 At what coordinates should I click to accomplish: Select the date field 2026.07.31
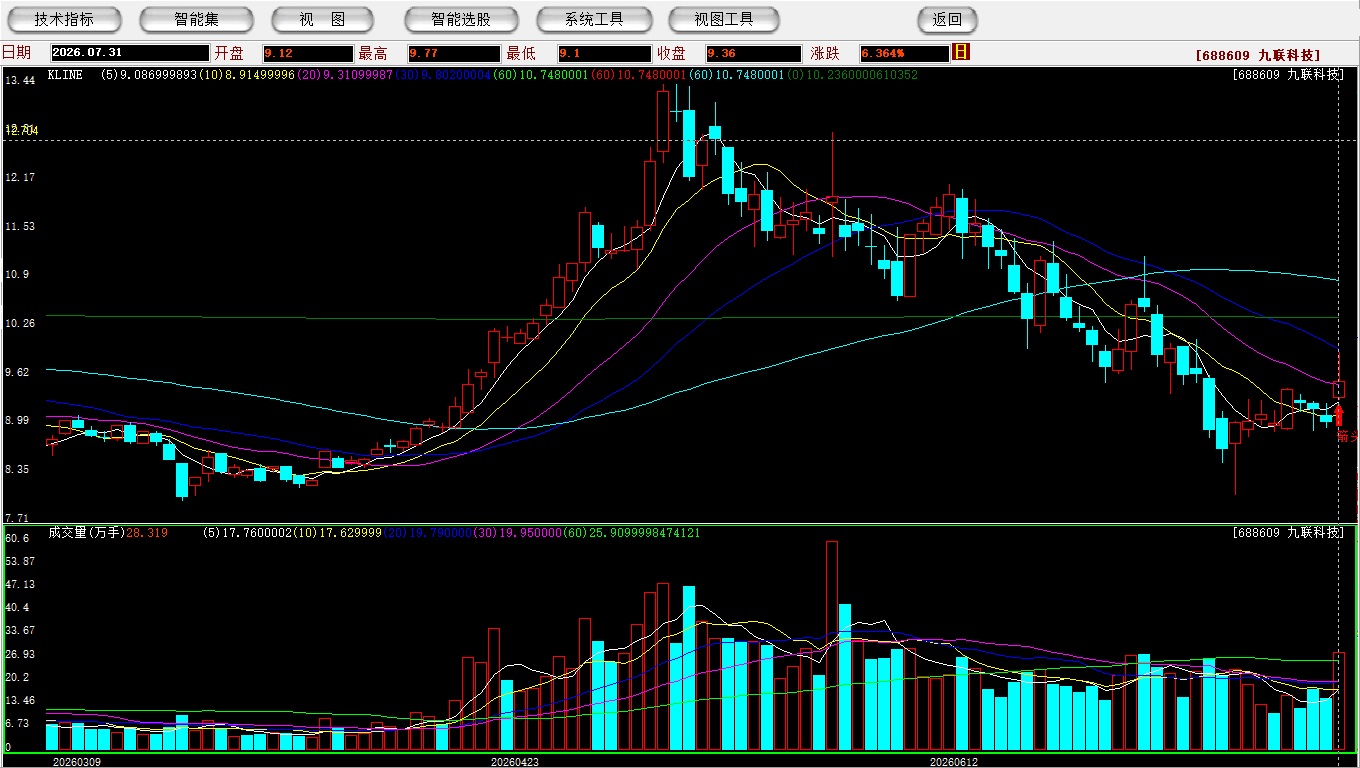pyautogui.click(x=129, y=53)
